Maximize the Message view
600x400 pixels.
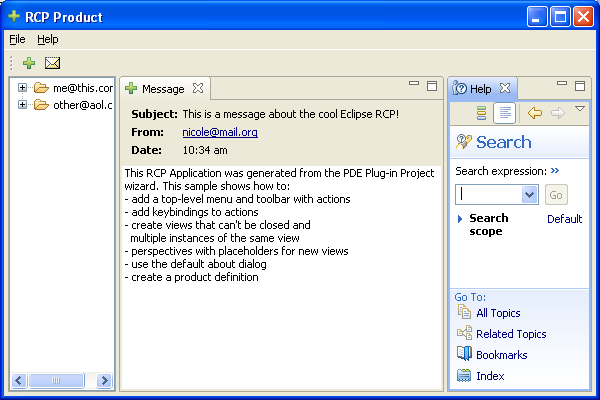coord(432,86)
